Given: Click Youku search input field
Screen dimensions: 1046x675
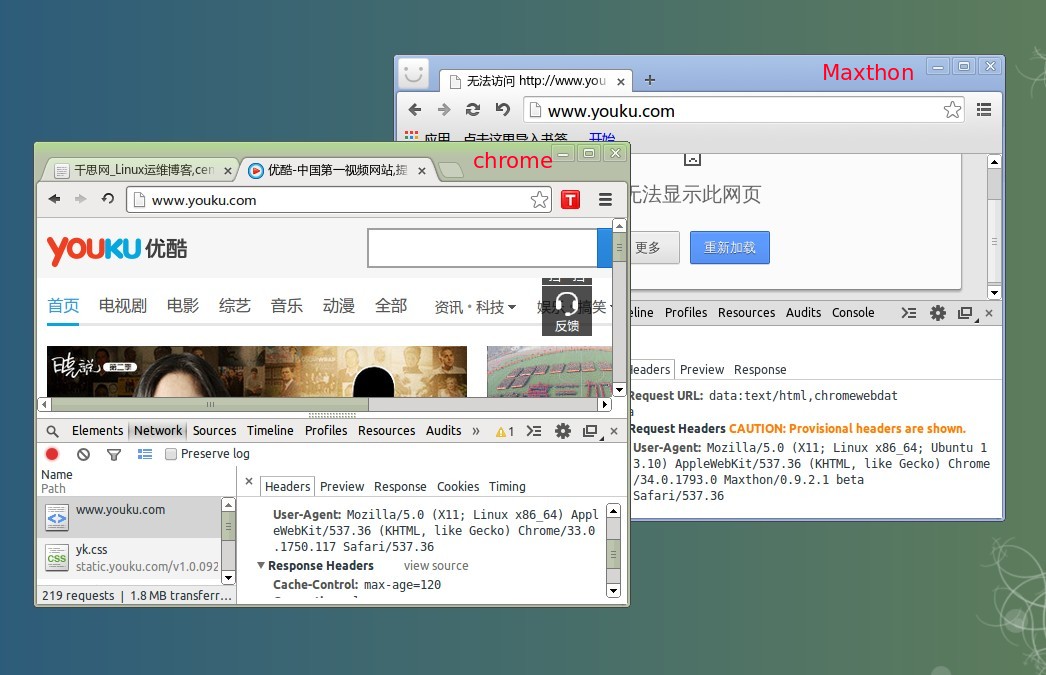Looking at the screenshot, I should (x=482, y=248).
